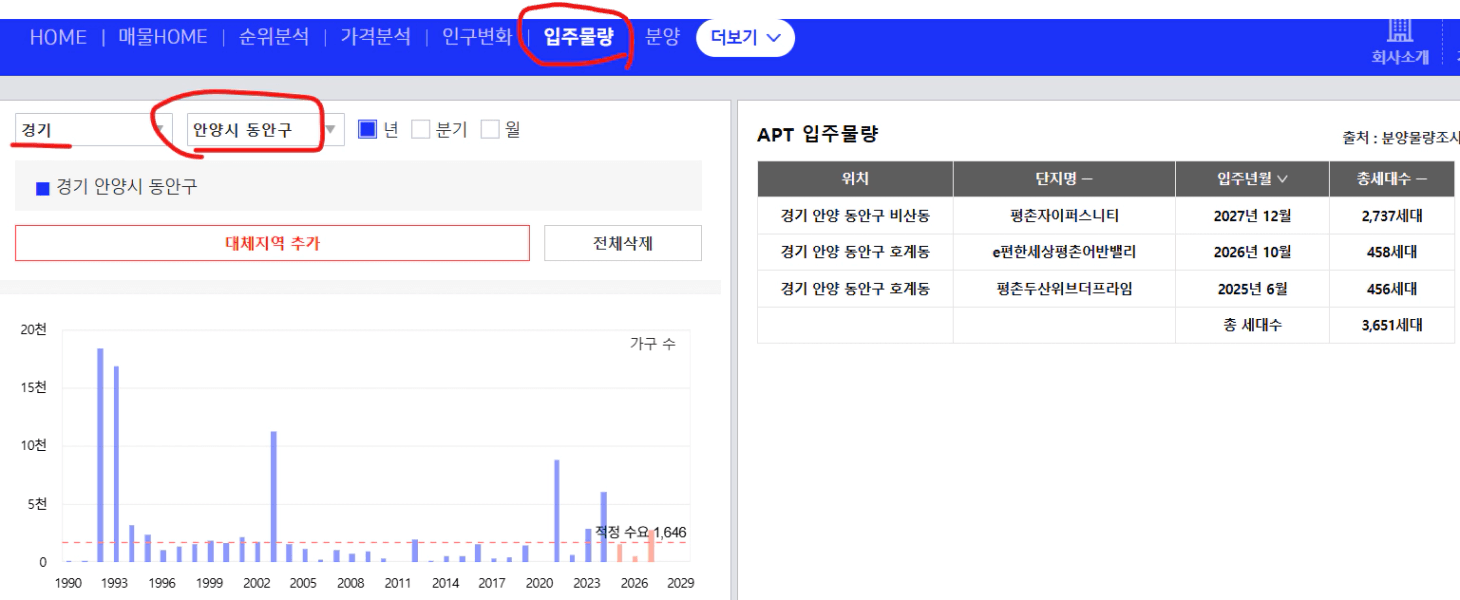Click 경기 안양 동안구 비산동 location cell

coord(855,215)
